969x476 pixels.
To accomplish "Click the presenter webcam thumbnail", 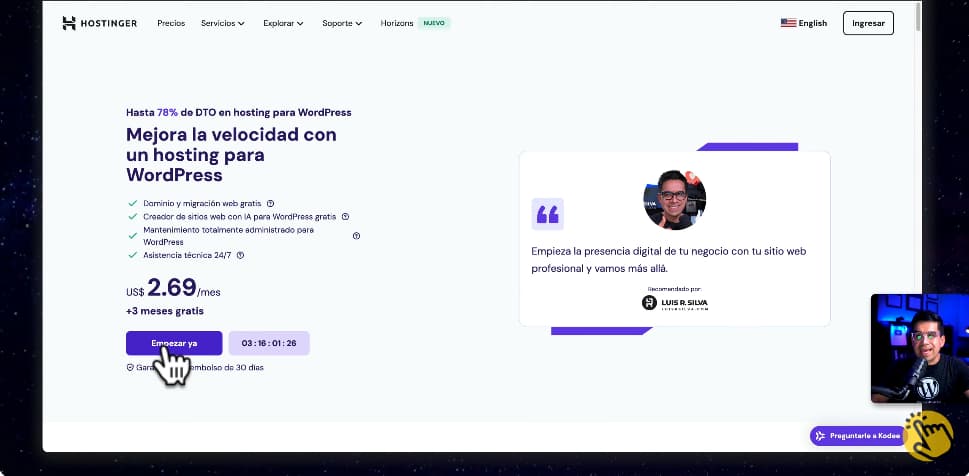I will tap(920, 349).
